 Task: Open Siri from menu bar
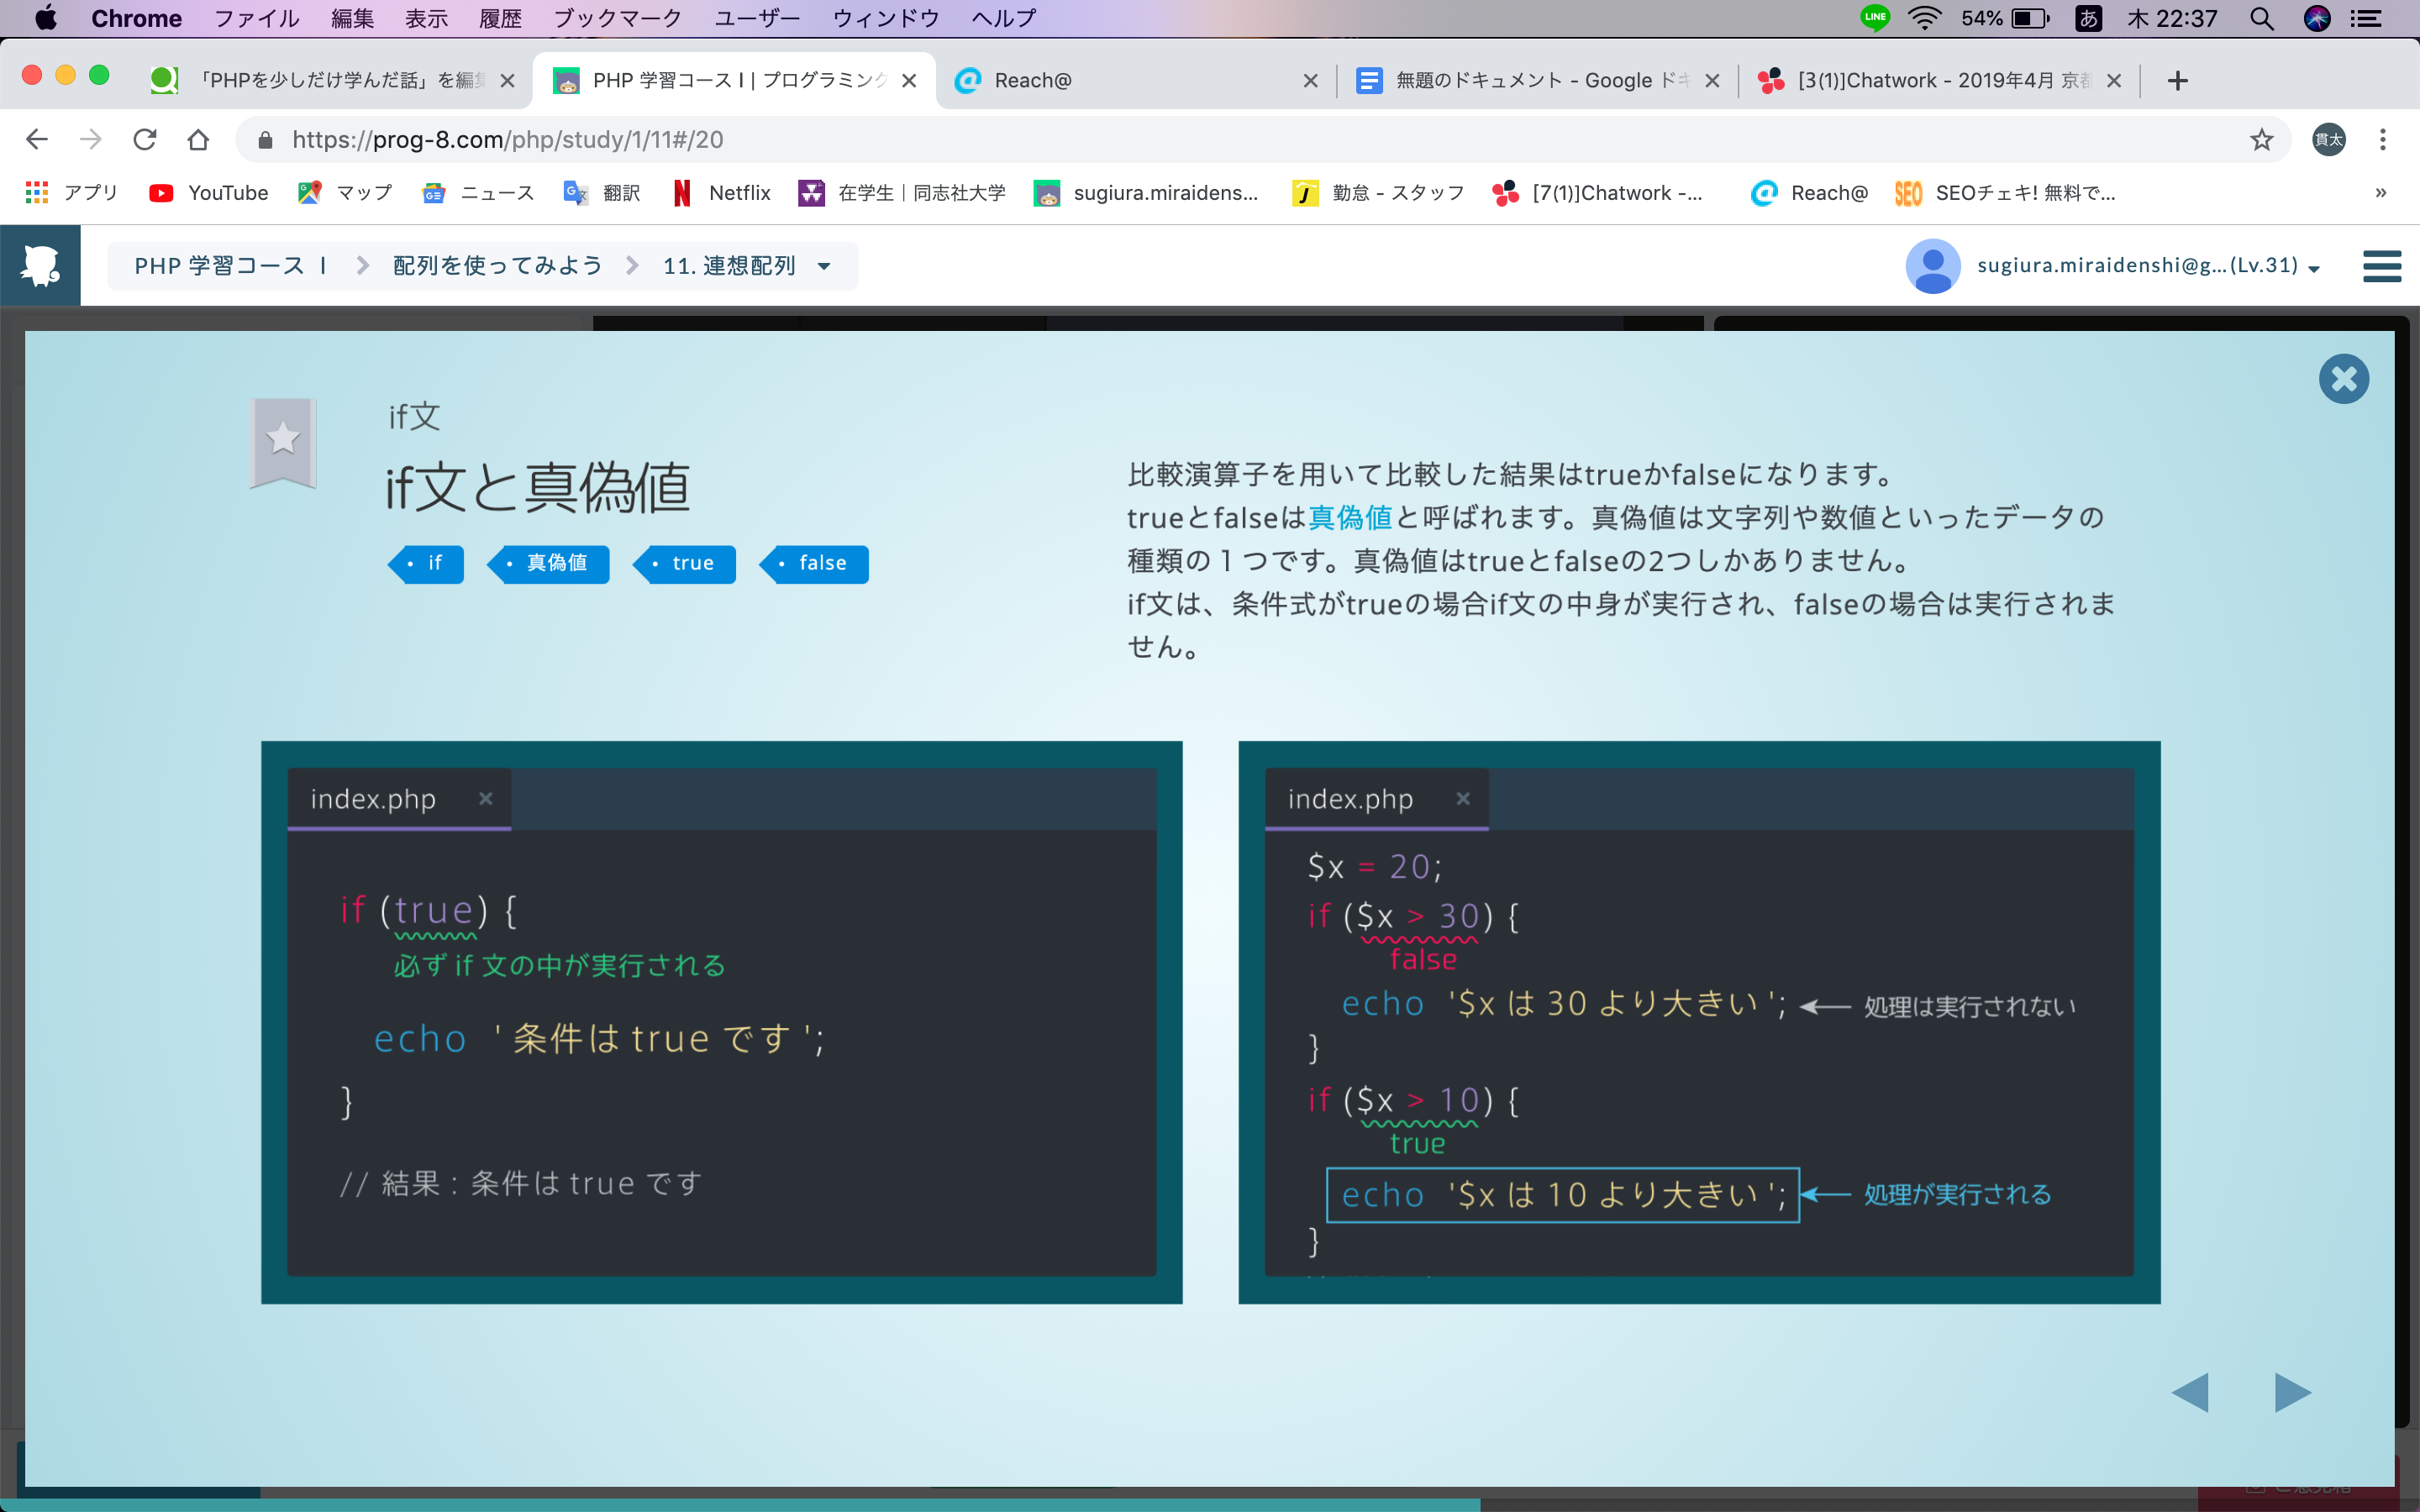tap(2317, 18)
